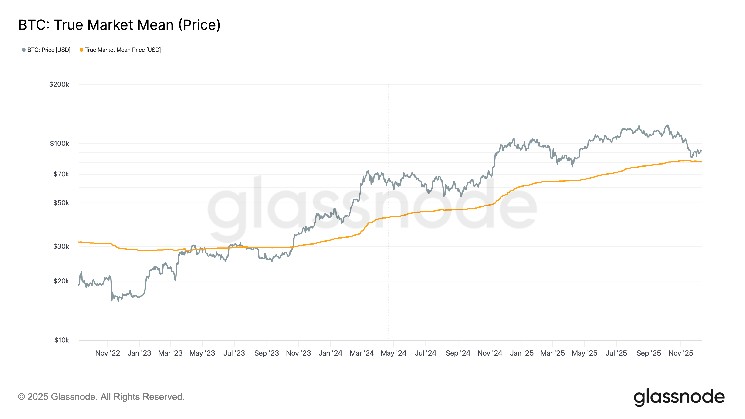Click the Jul '23 x-axis date label
Viewport: 745px width, 419px height.
point(235,353)
